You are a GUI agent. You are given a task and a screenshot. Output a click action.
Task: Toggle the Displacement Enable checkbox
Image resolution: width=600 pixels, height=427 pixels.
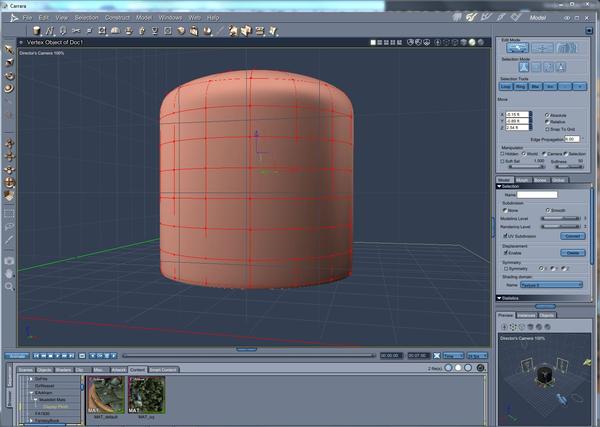pyautogui.click(x=506, y=253)
